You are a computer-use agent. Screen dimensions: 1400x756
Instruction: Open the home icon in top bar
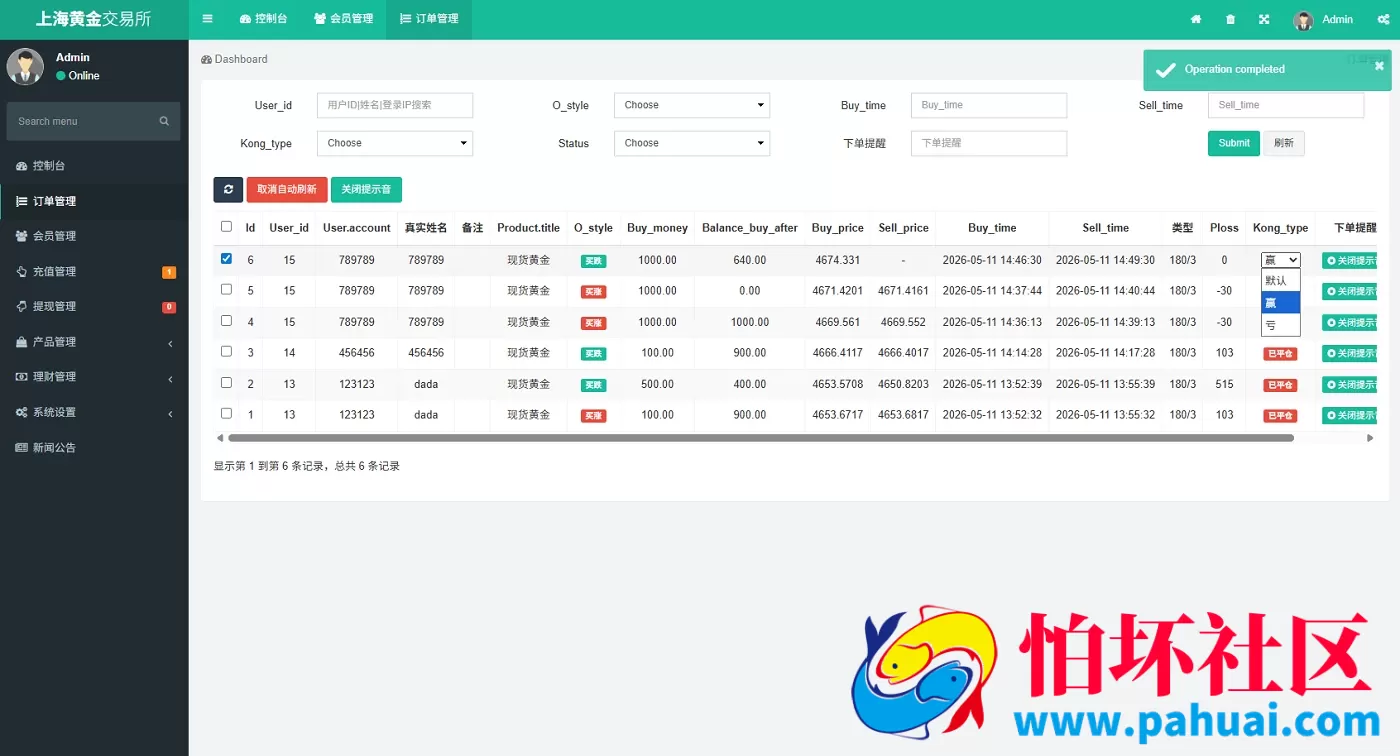tap(1196, 19)
